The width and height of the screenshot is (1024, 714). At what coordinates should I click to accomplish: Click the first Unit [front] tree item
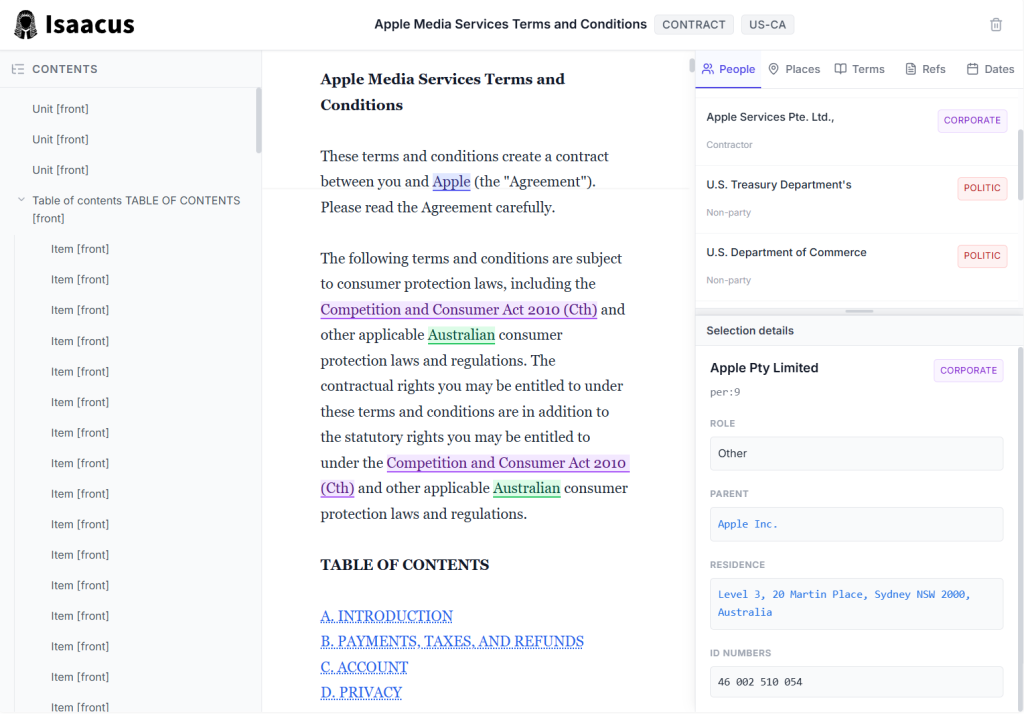point(60,108)
